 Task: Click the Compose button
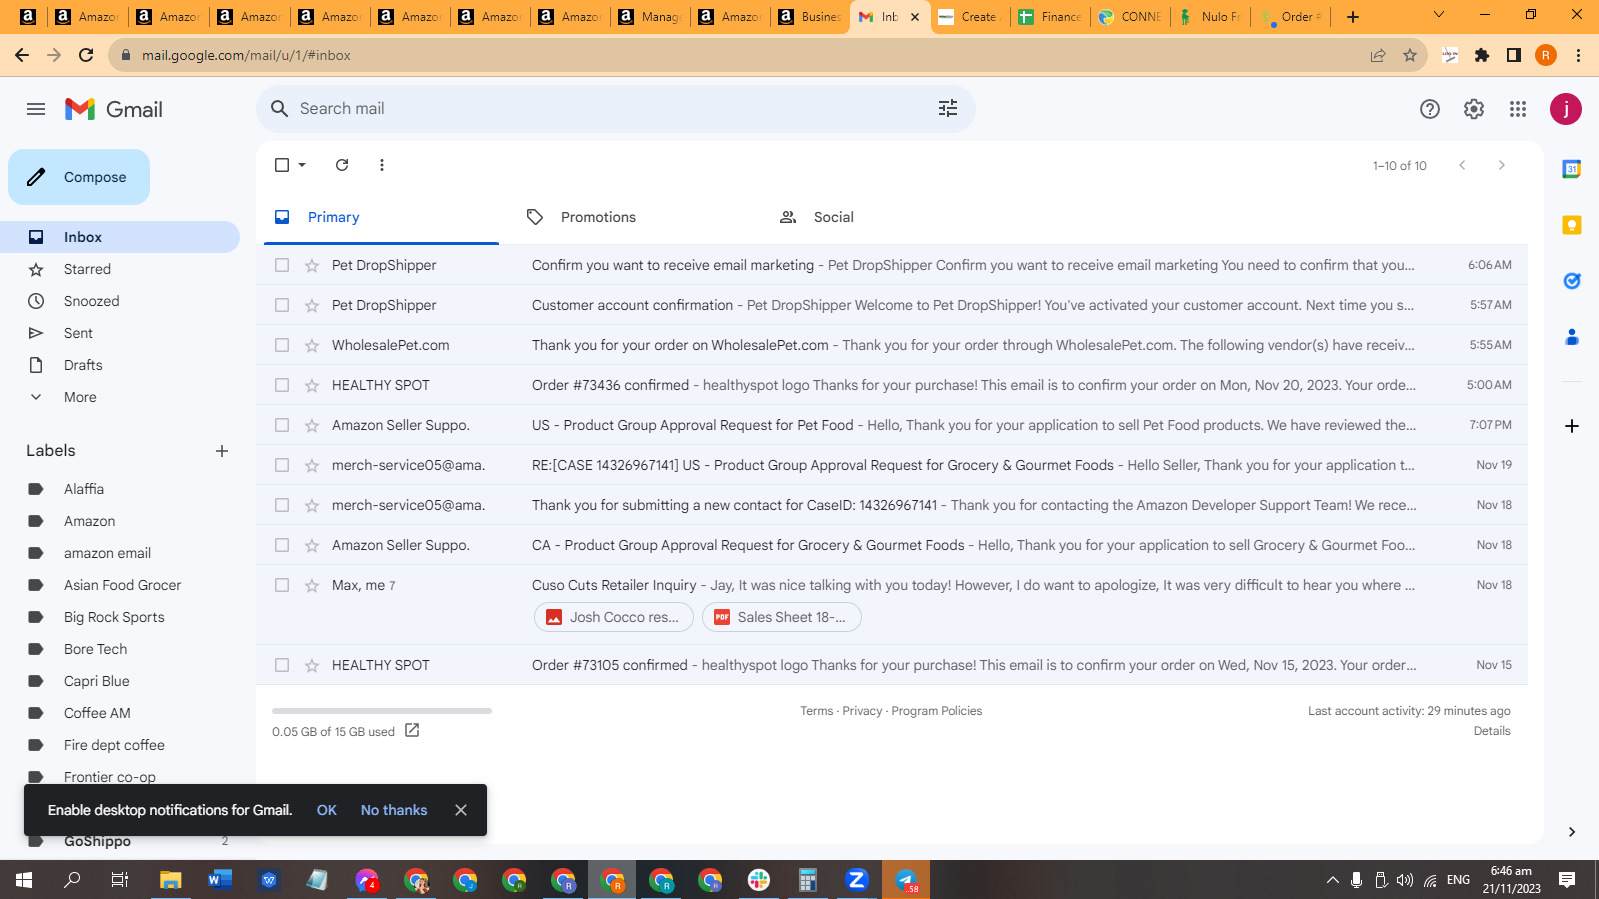(79, 177)
